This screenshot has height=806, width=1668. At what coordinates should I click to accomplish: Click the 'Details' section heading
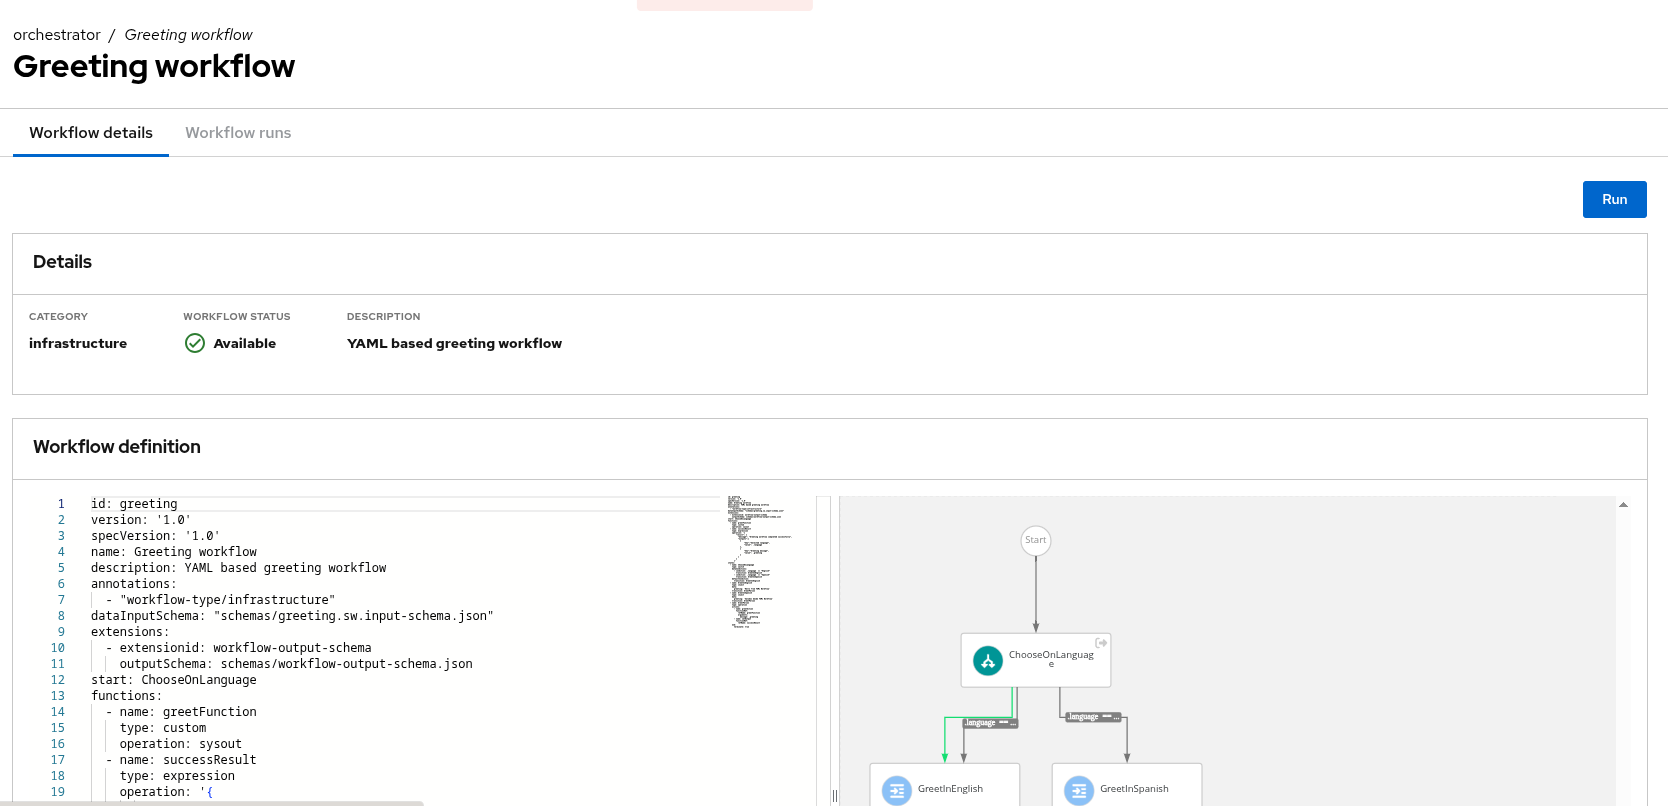tap(62, 262)
